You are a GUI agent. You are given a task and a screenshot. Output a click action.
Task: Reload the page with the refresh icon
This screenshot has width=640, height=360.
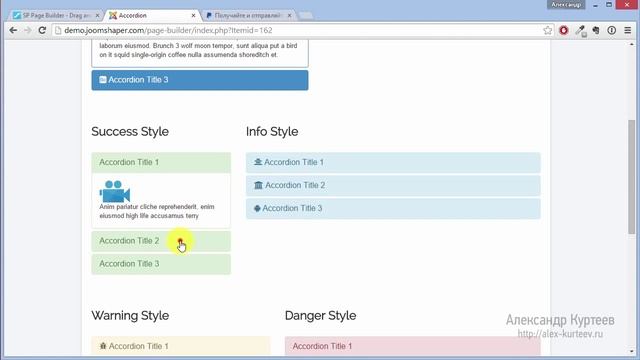[x=42, y=30]
